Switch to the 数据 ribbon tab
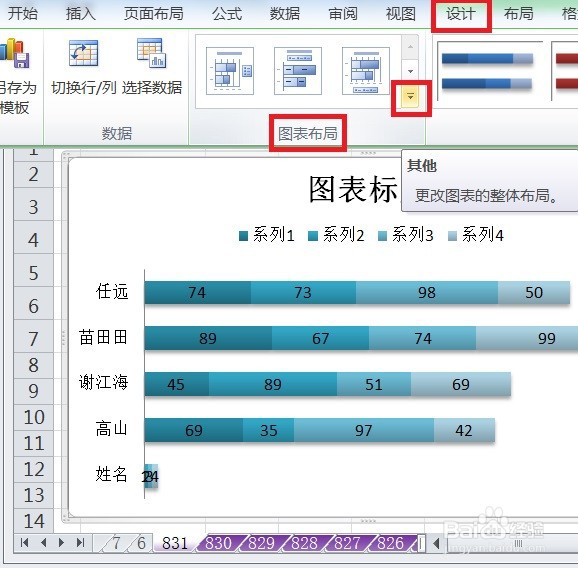 (285, 14)
